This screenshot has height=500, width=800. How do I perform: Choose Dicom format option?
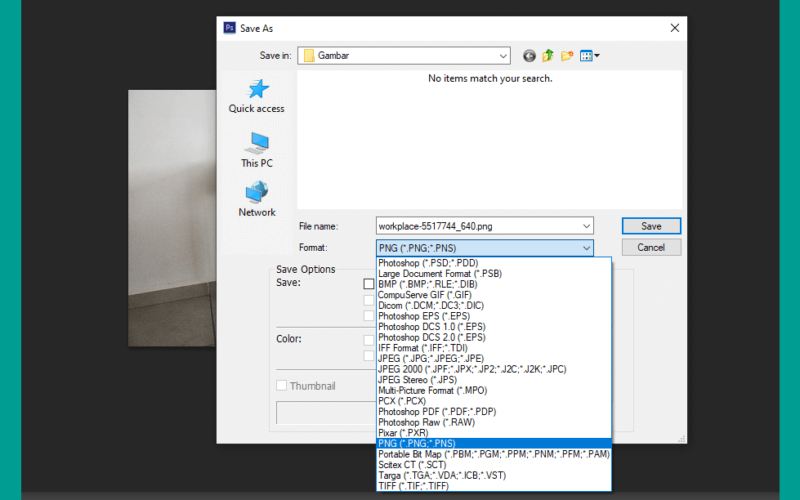(x=493, y=306)
